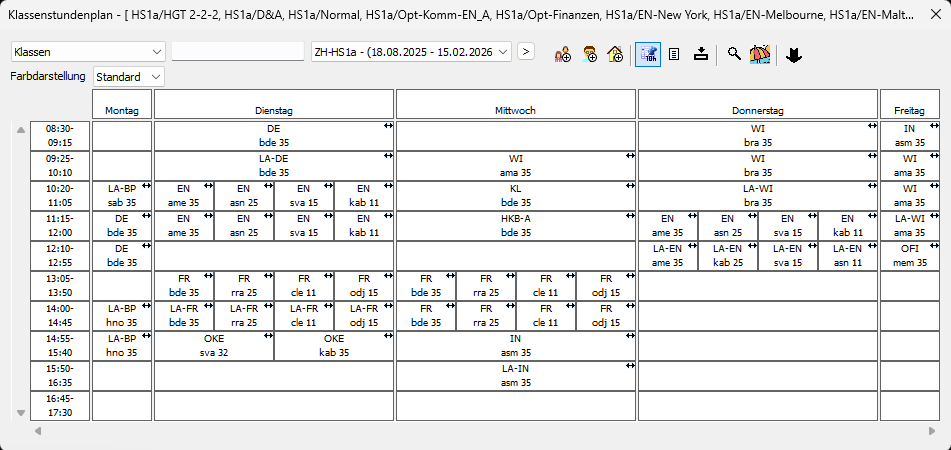Click the double-arrow icon on LA-DE bde 35
Viewport: 951px width, 450px height.
coord(388,156)
